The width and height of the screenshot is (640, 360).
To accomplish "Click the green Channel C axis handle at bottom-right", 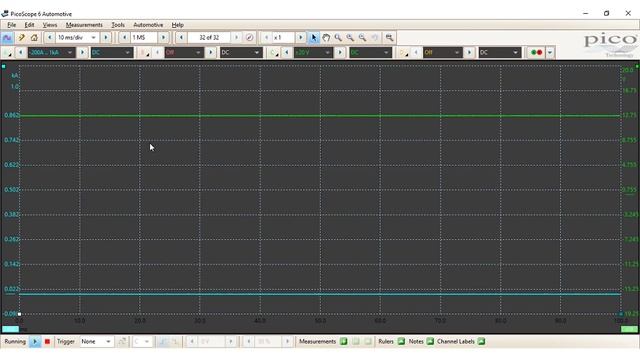I will [629, 329].
